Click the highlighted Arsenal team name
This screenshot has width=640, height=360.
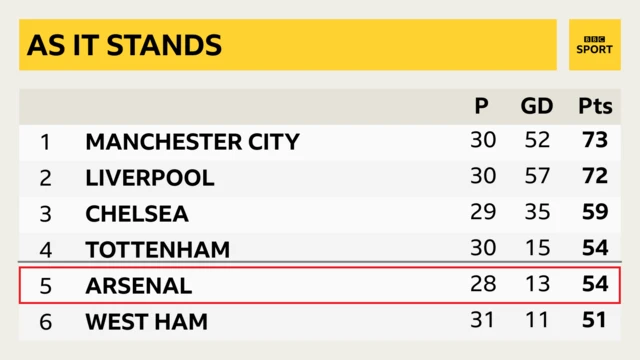click(x=138, y=285)
